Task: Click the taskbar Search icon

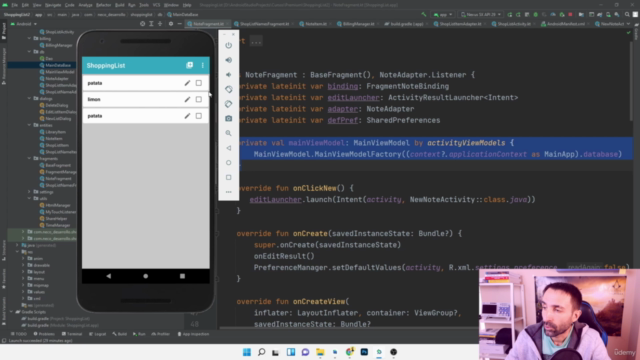Action: coord(262,352)
